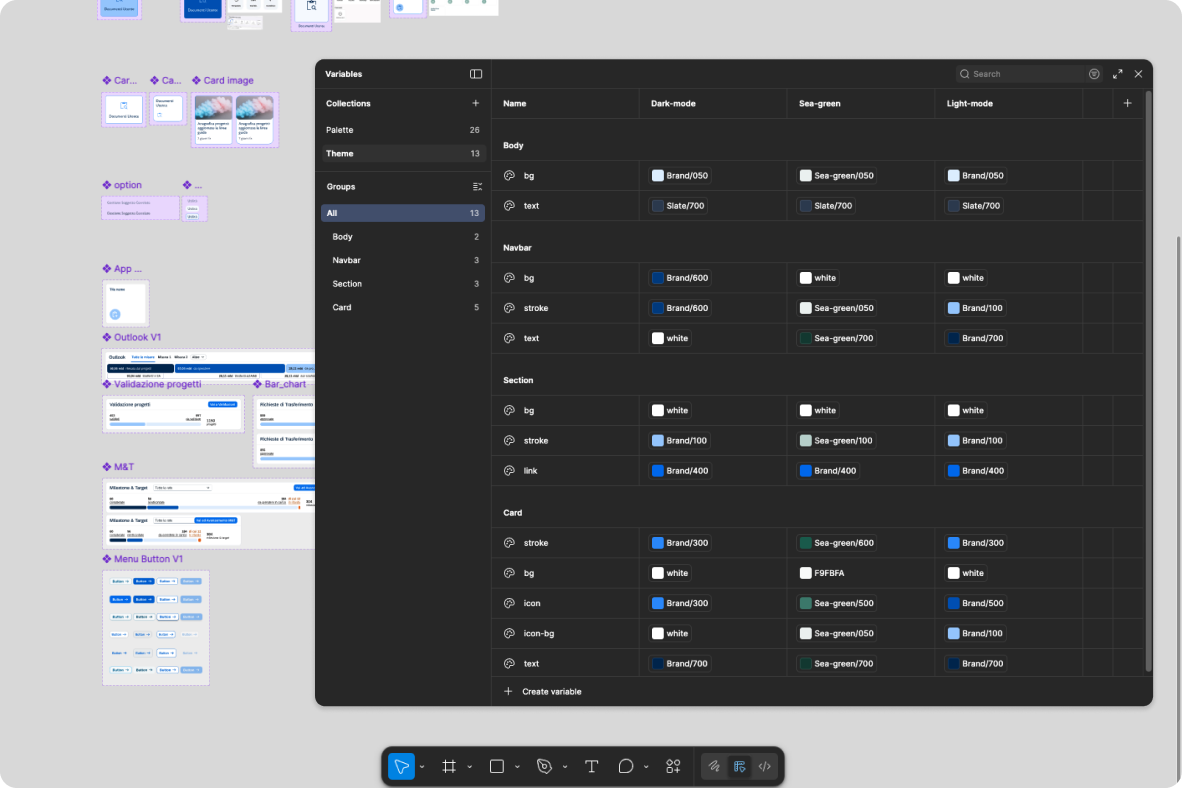Image resolution: width=1182 pixels, height=788 pixels.
Task: Open the Pen tool dropdown
Action: pyautogui.click(x=564, y=766)
